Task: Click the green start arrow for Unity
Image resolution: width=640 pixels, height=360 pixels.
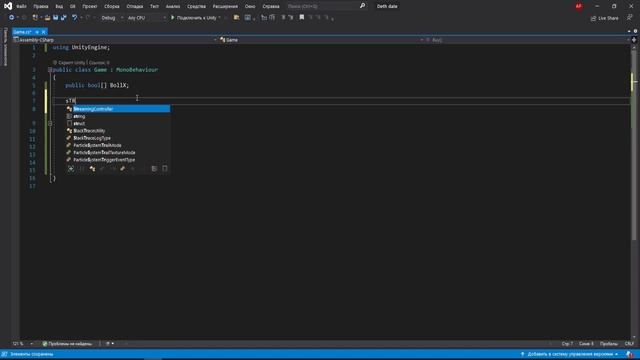Action: tap(173, 18)
